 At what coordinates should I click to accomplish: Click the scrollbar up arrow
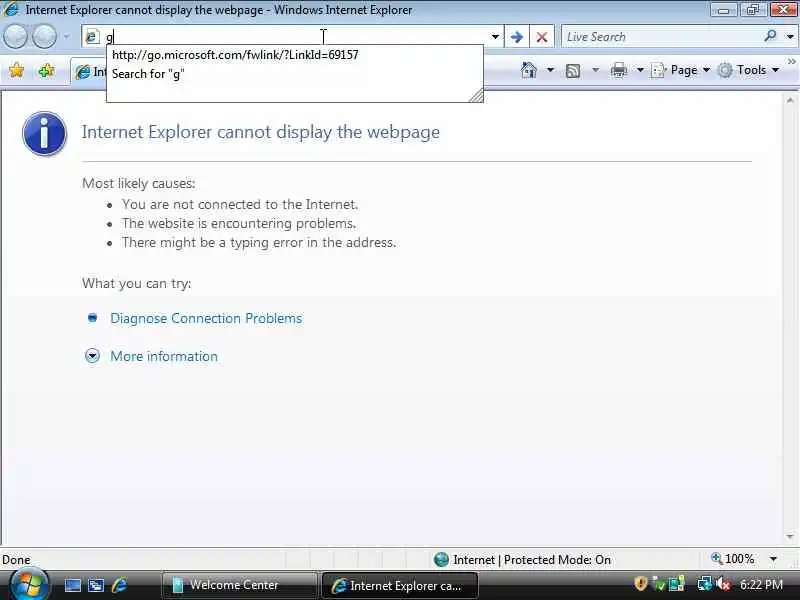coord(790,101)
